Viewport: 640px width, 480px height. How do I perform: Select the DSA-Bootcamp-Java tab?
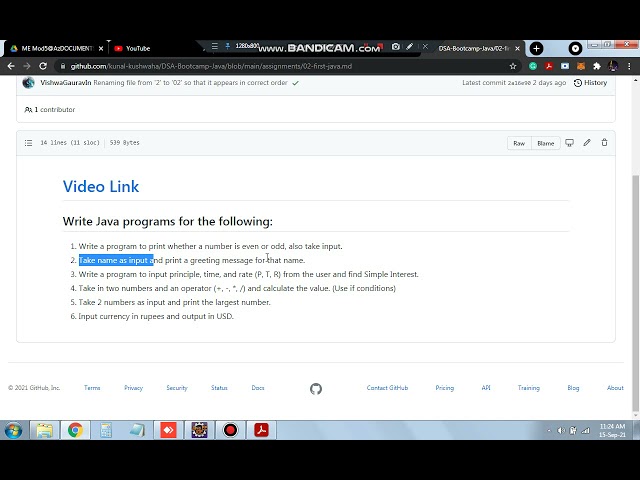click(473, 49)
